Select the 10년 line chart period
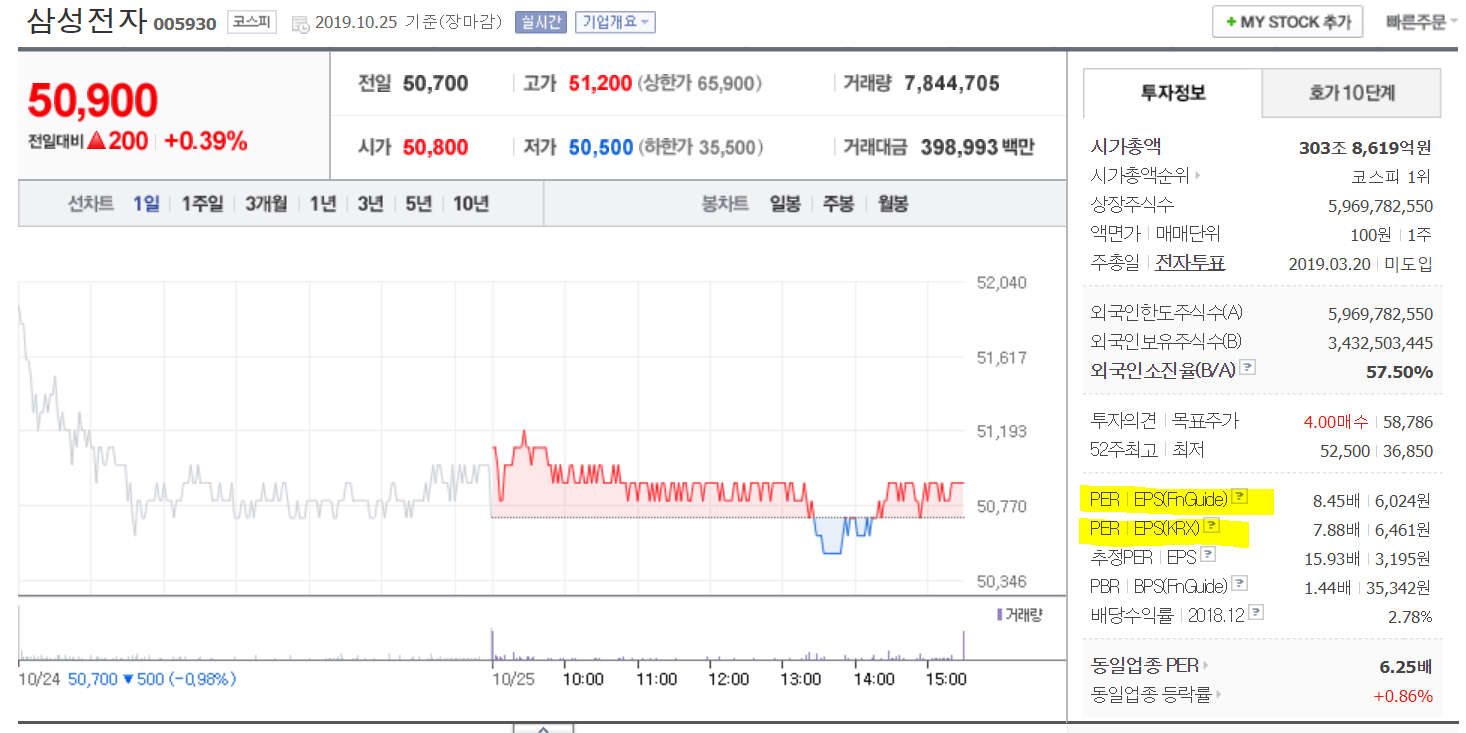1466x733 pixels. 470,204
